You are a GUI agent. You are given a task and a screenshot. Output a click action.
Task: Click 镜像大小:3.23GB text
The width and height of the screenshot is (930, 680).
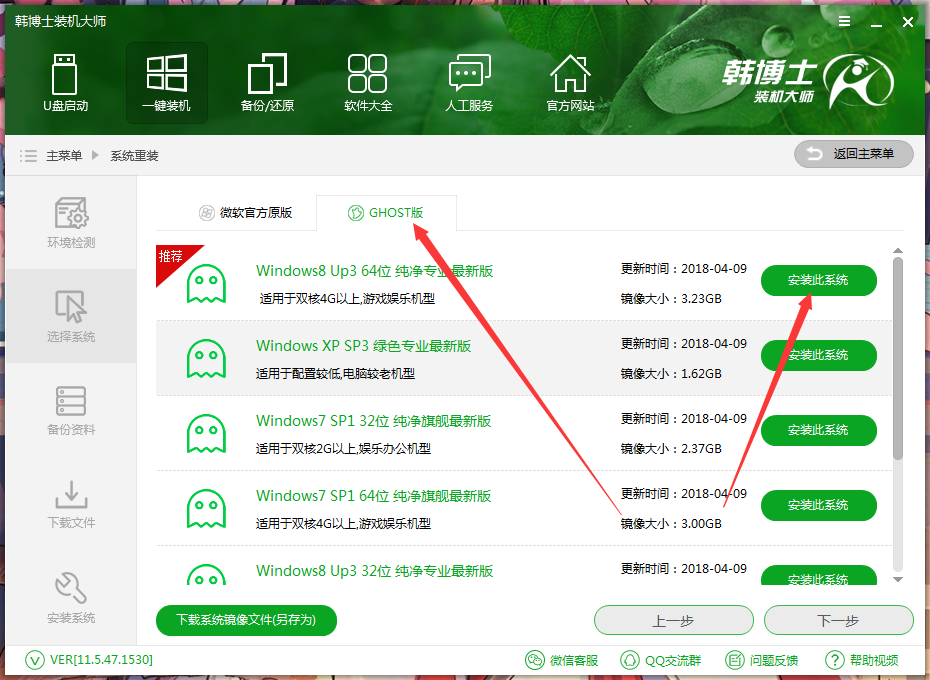pos(671,298)
